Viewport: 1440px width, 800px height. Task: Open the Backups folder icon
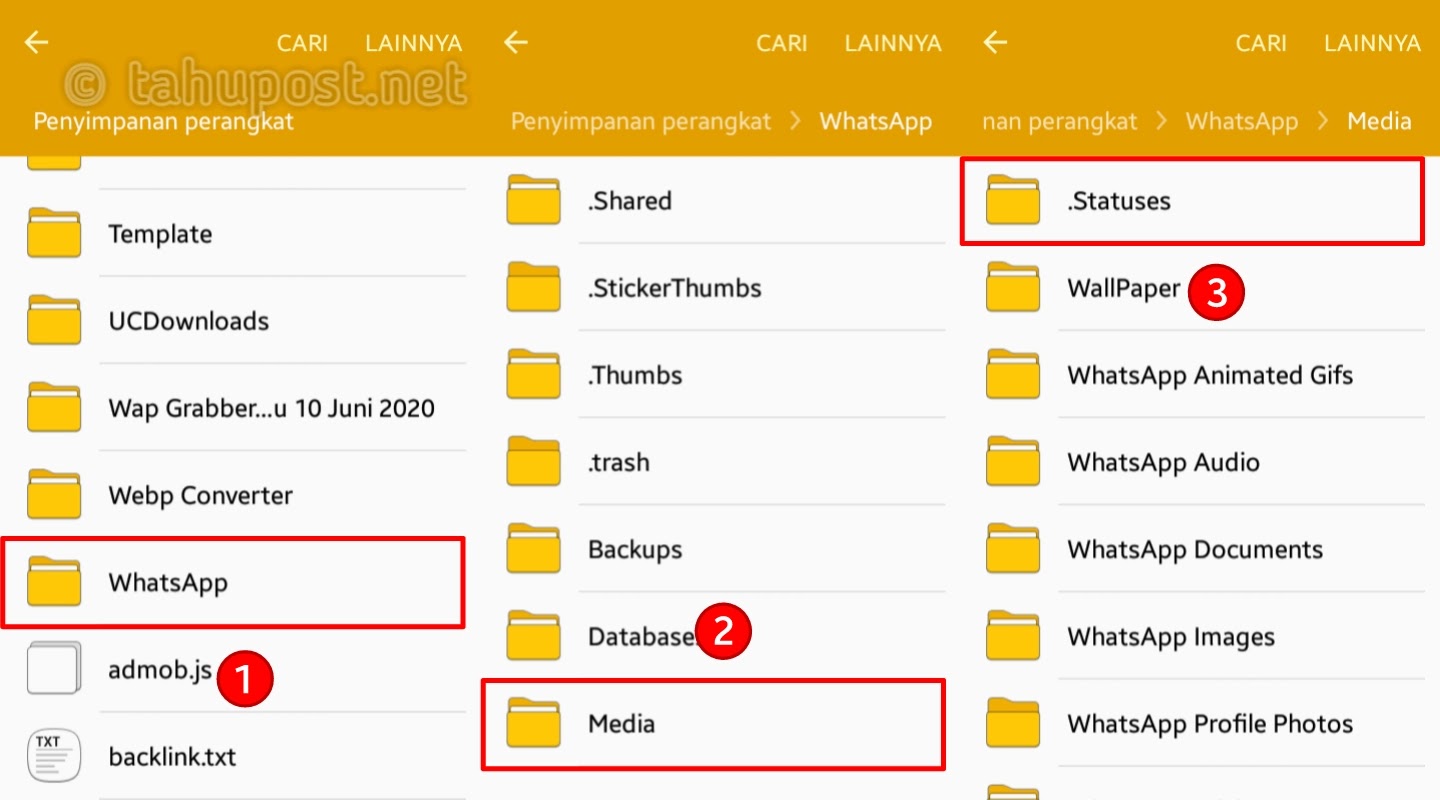[533, 548]
